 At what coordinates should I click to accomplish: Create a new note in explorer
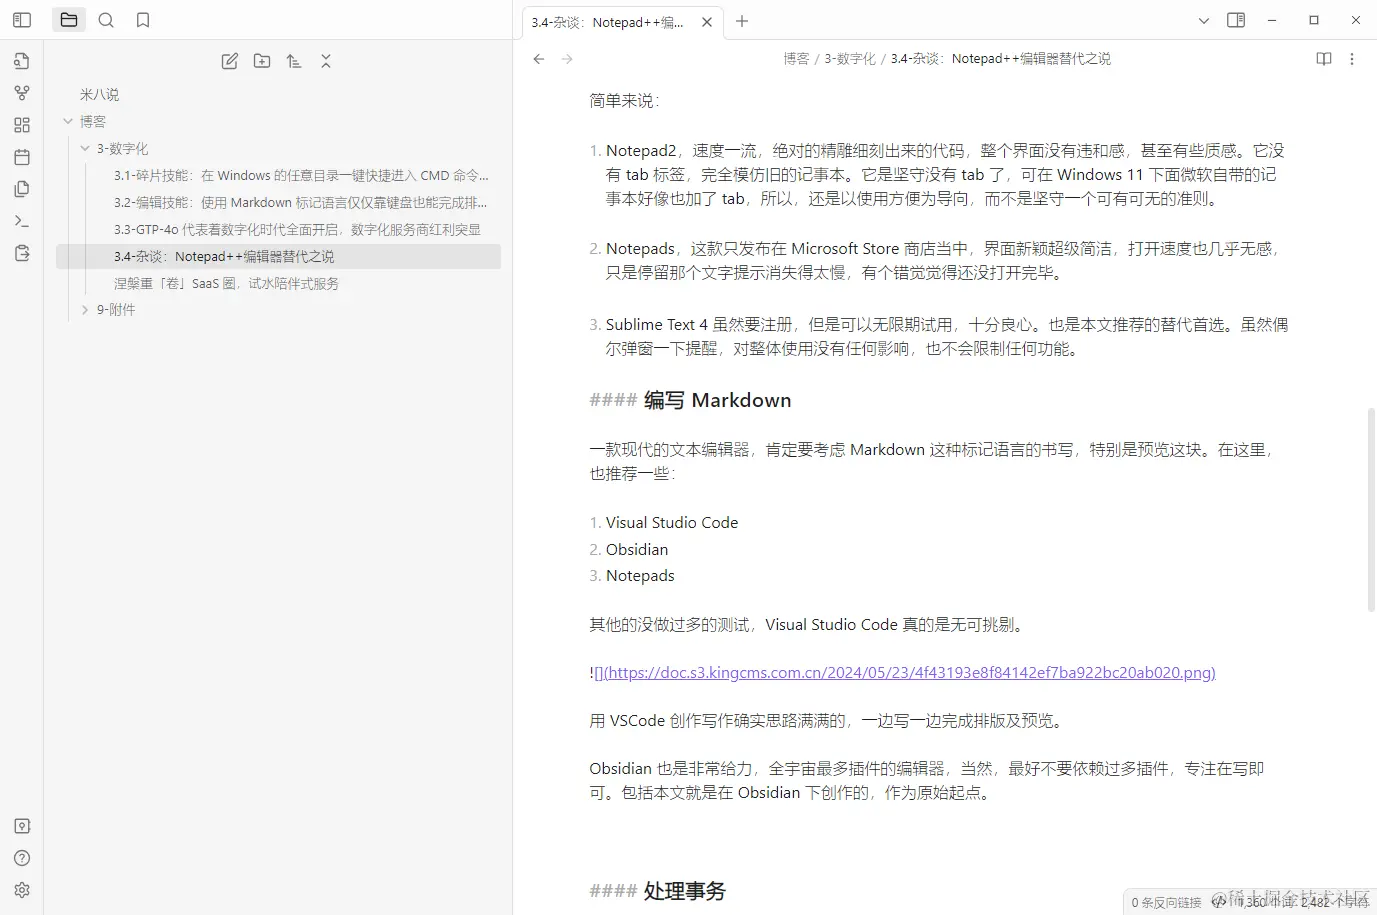click(230, 61)
